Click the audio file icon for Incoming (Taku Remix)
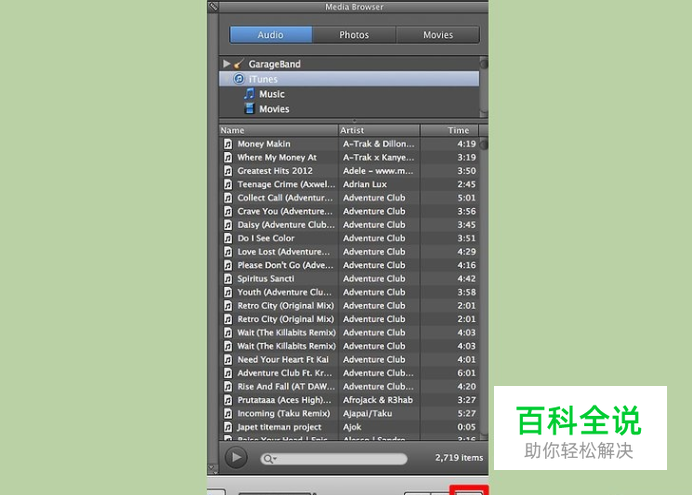 tap(228, 413)
